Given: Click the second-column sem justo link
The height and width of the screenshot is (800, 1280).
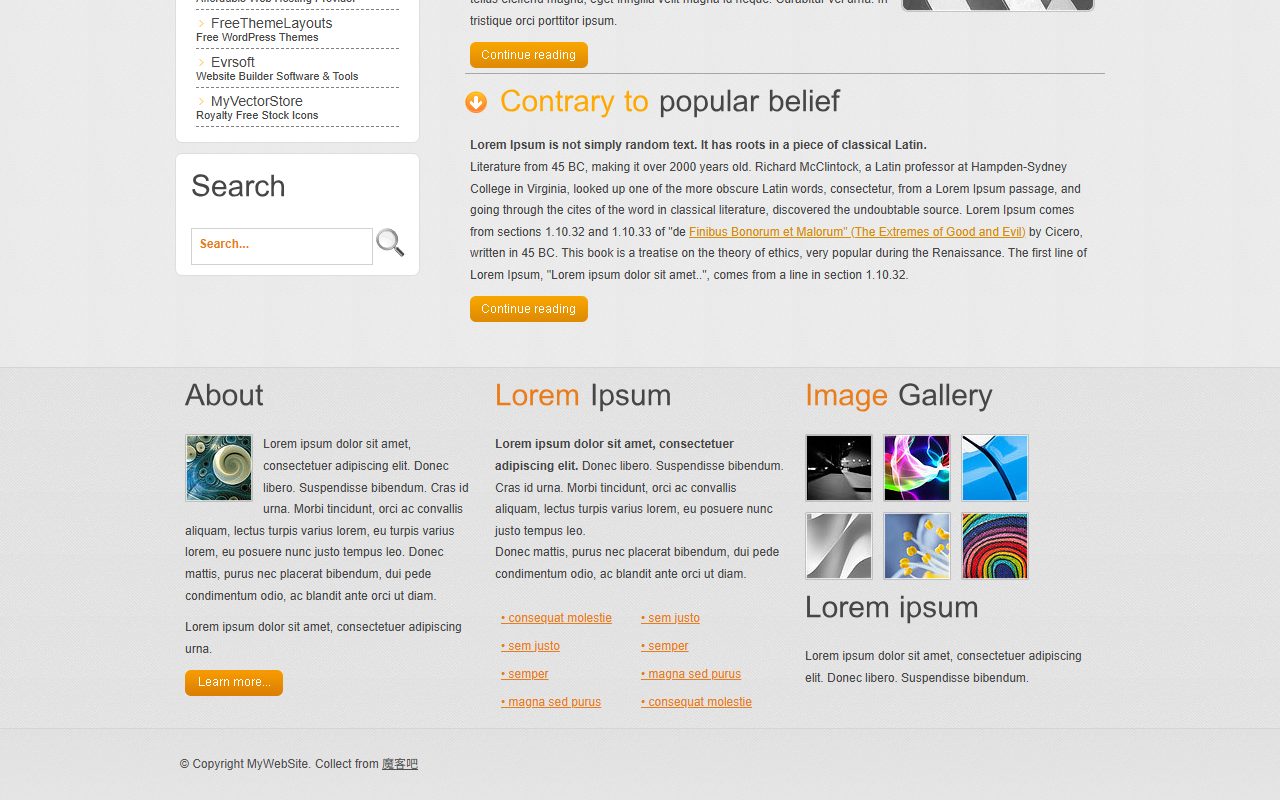Looking at the screenshot, I should pos(670,618).
